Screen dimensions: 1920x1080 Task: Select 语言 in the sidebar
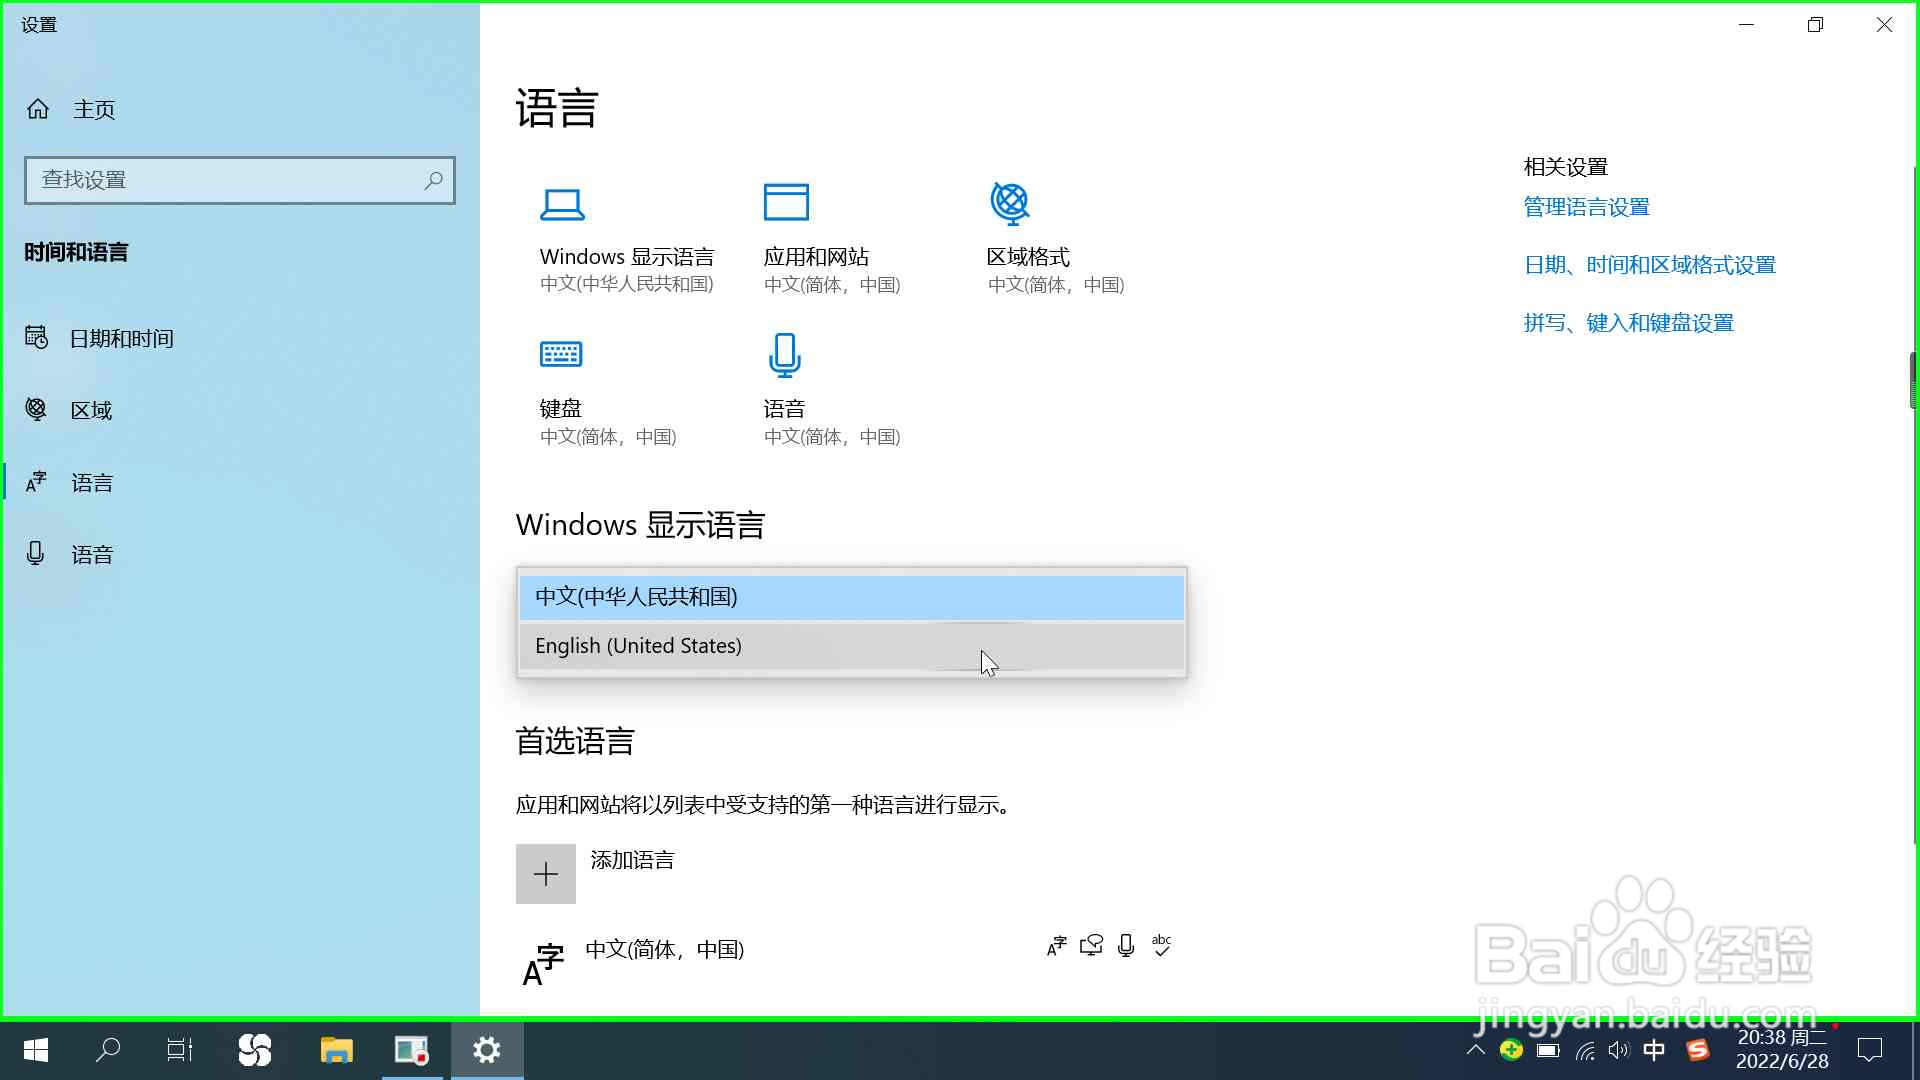click(x=240, y=482)
